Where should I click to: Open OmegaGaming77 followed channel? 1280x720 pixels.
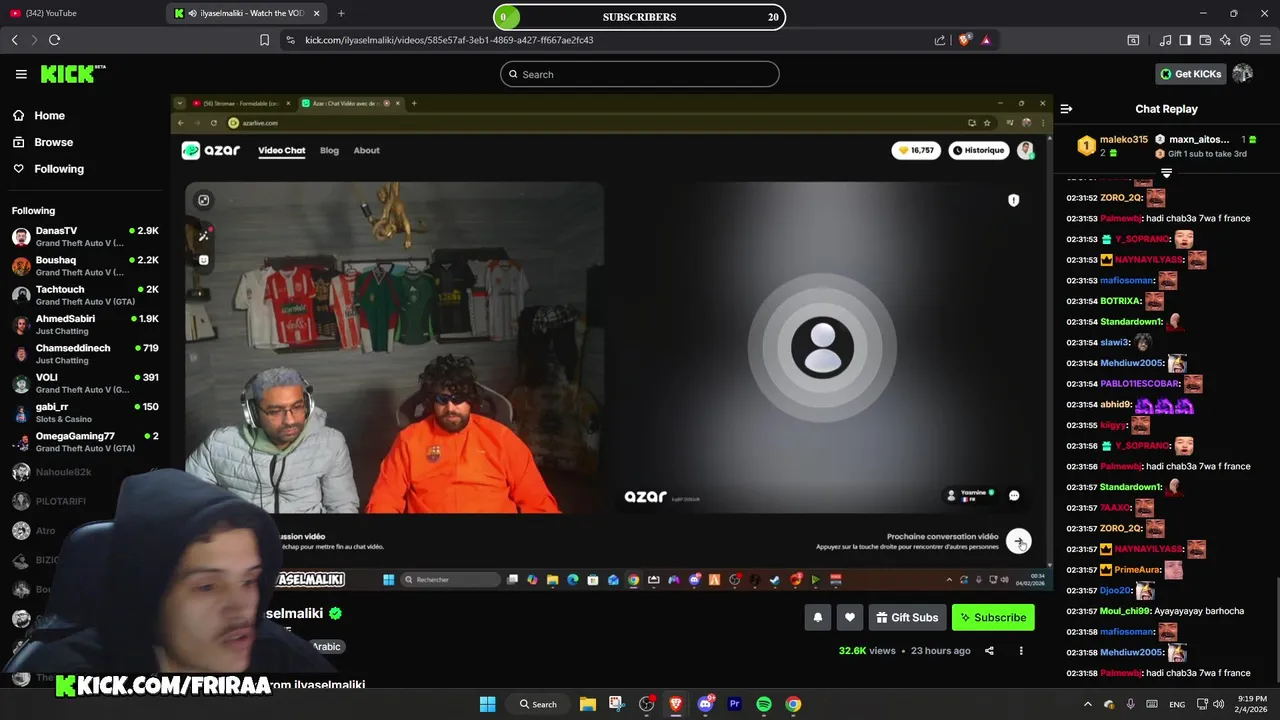click(x=85, y=442)
